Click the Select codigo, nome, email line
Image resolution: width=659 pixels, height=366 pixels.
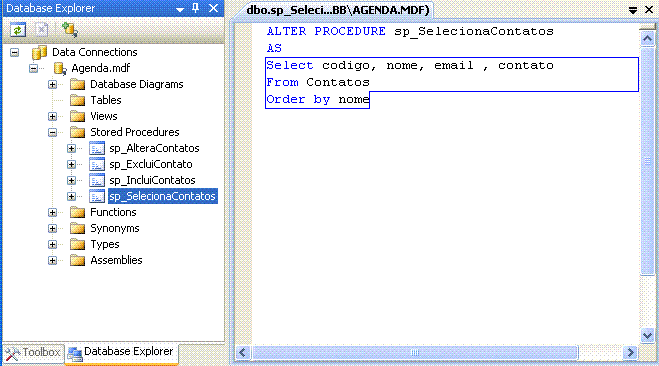point(410,65)
